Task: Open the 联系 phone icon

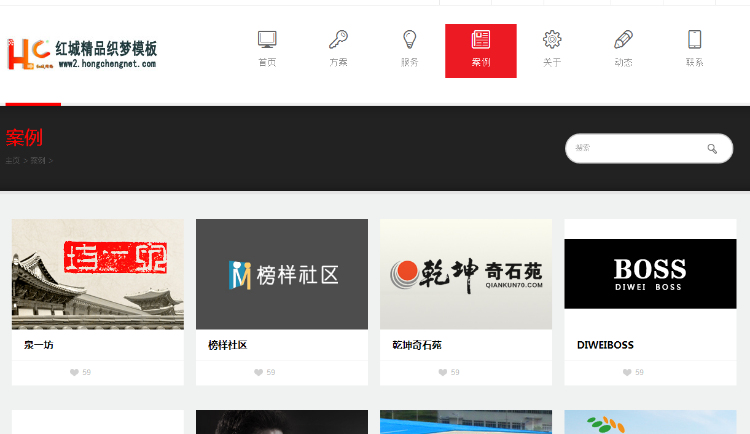Action: click(695, 39)
